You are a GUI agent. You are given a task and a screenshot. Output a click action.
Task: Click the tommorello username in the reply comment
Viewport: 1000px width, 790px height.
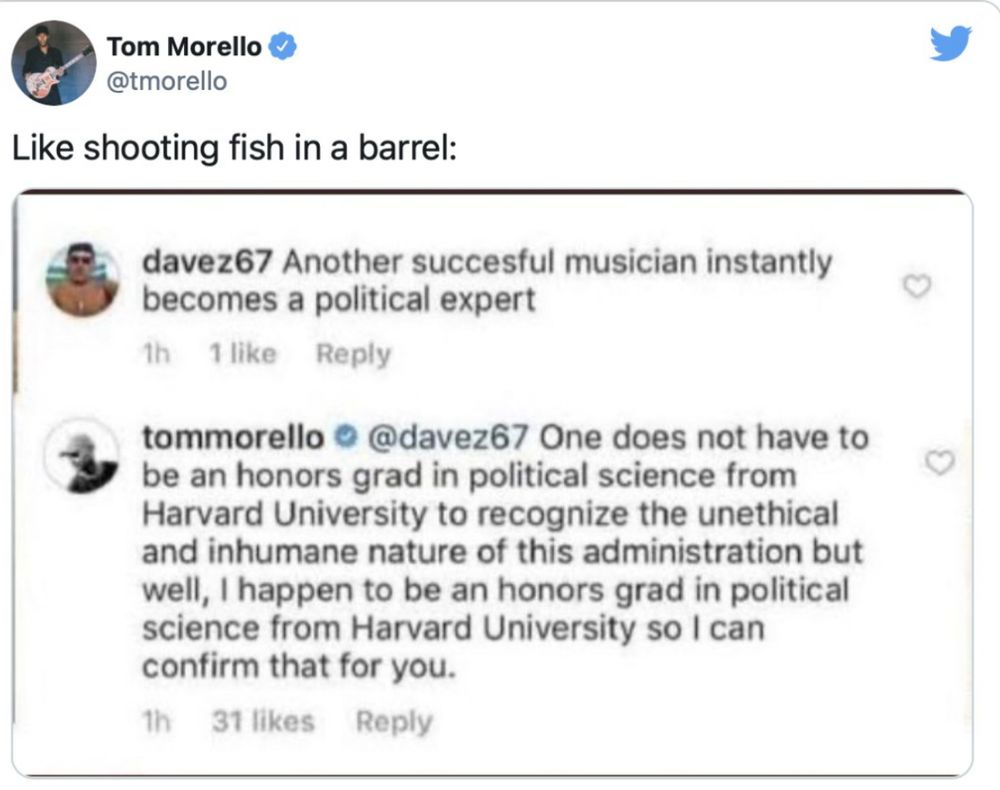click(x=234, y=438)
